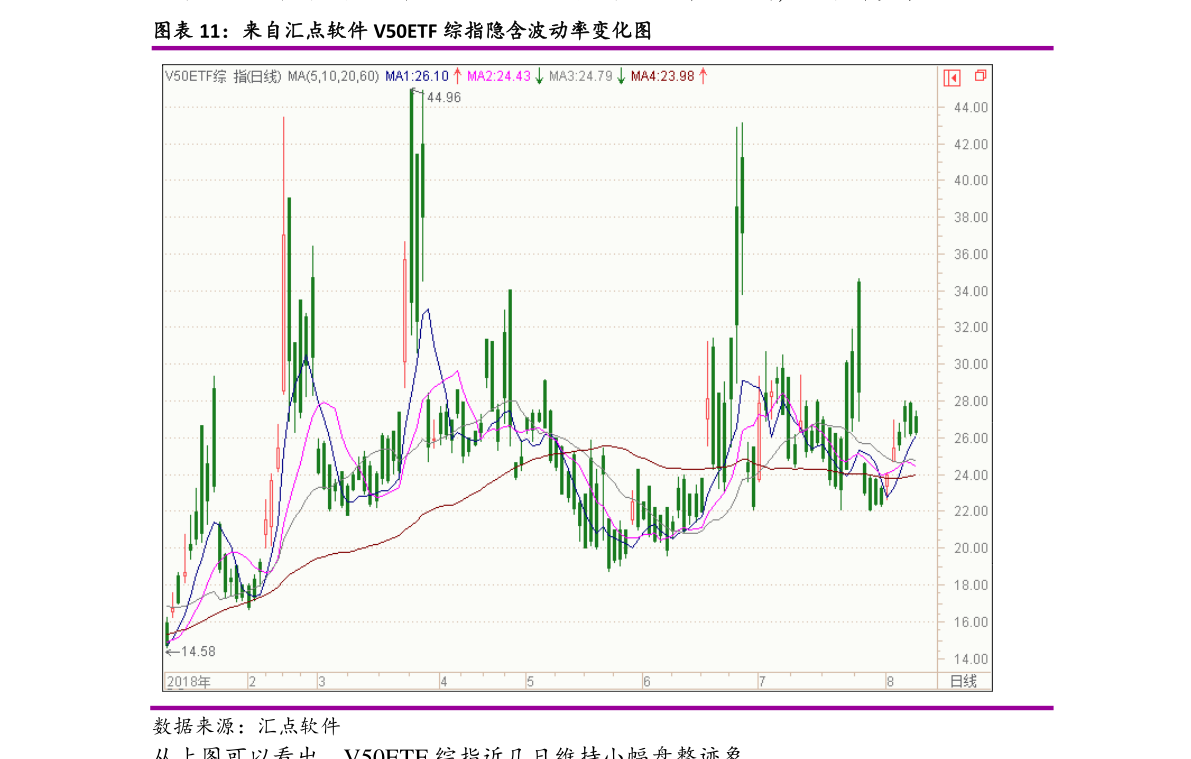Viewport: 1191px width, 759px height.
Task: Click the 44.96 high price marker
Action: point(443,98)
